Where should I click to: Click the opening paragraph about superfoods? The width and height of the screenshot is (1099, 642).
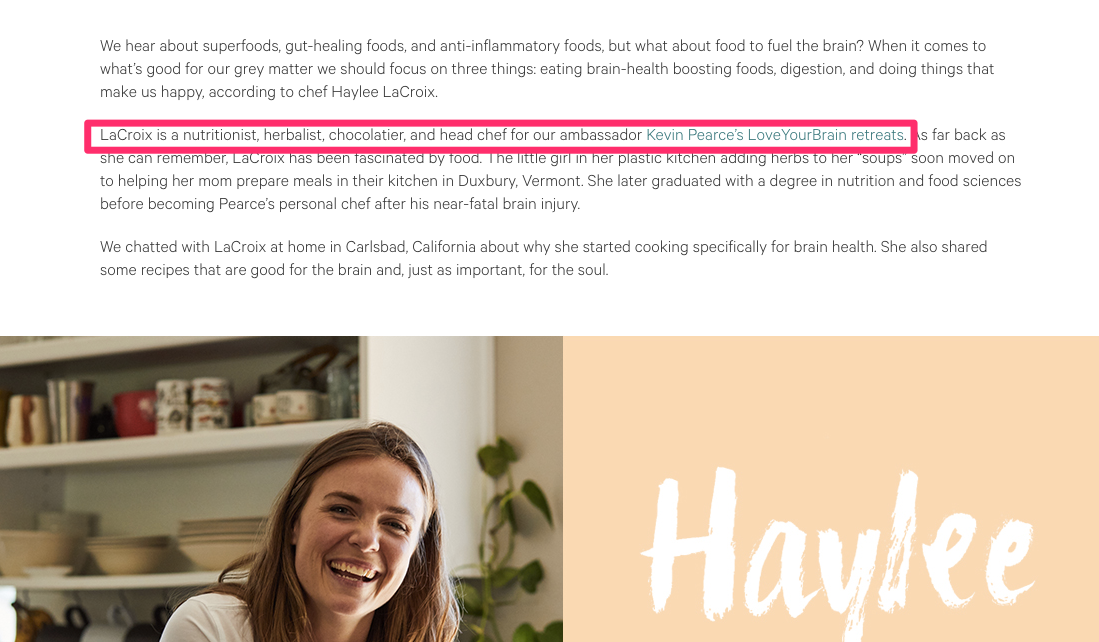pyautogui.click(x=547, y=69)
